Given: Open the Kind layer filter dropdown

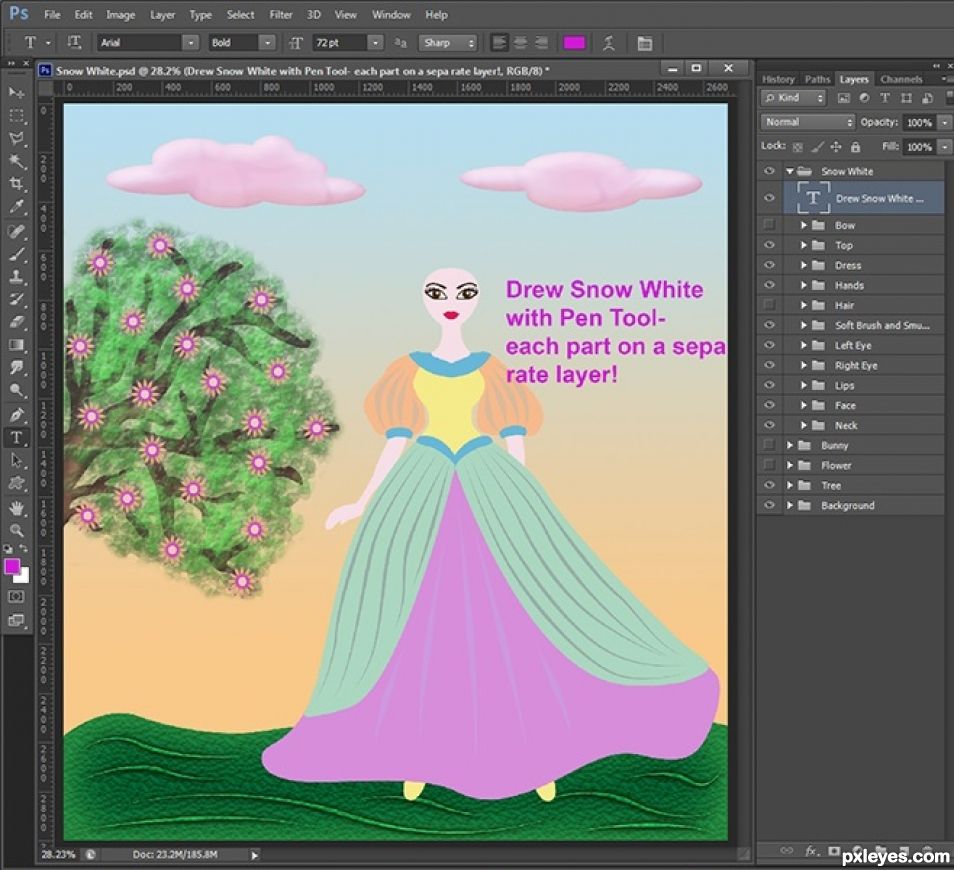Looking at the screenshot, I should 793,98.
